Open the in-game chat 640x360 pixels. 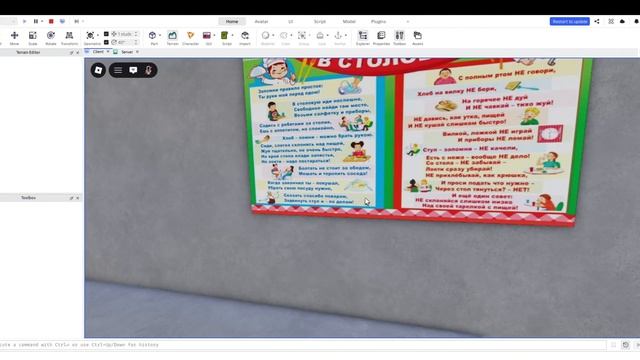point(133,70)
